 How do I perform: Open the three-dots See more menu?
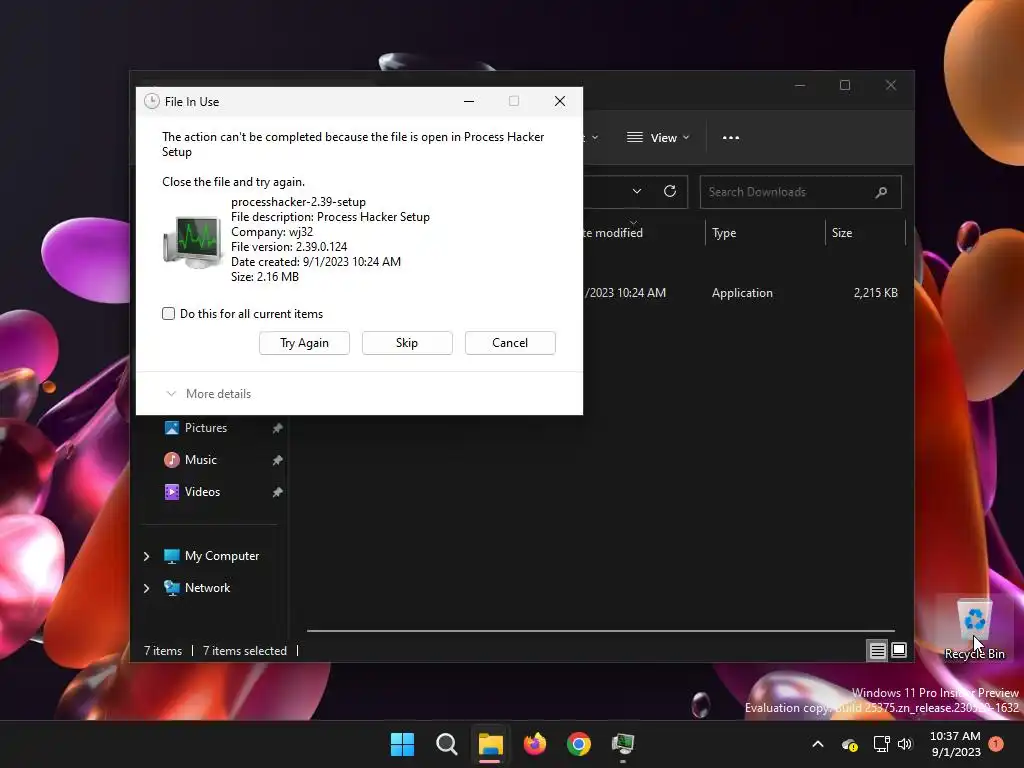(x=731, y=138)
